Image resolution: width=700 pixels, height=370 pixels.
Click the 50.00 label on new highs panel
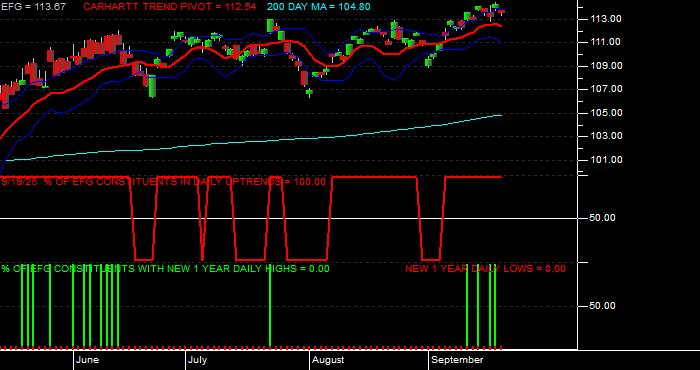[603, 306]
